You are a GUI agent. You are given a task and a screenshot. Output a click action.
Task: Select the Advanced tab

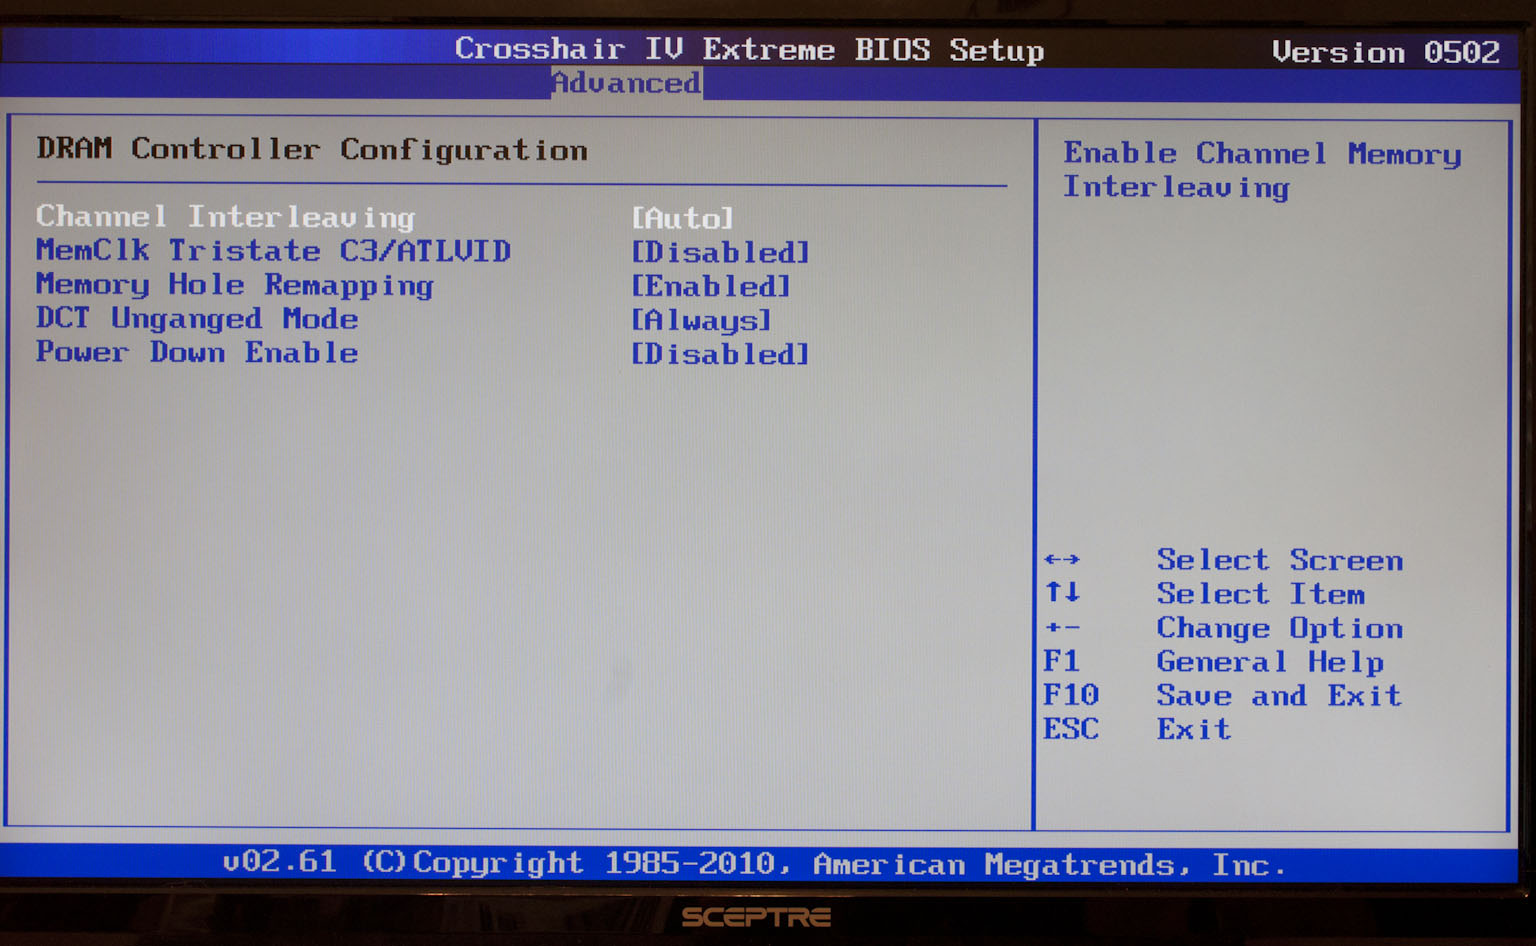(x=626, y=83)
